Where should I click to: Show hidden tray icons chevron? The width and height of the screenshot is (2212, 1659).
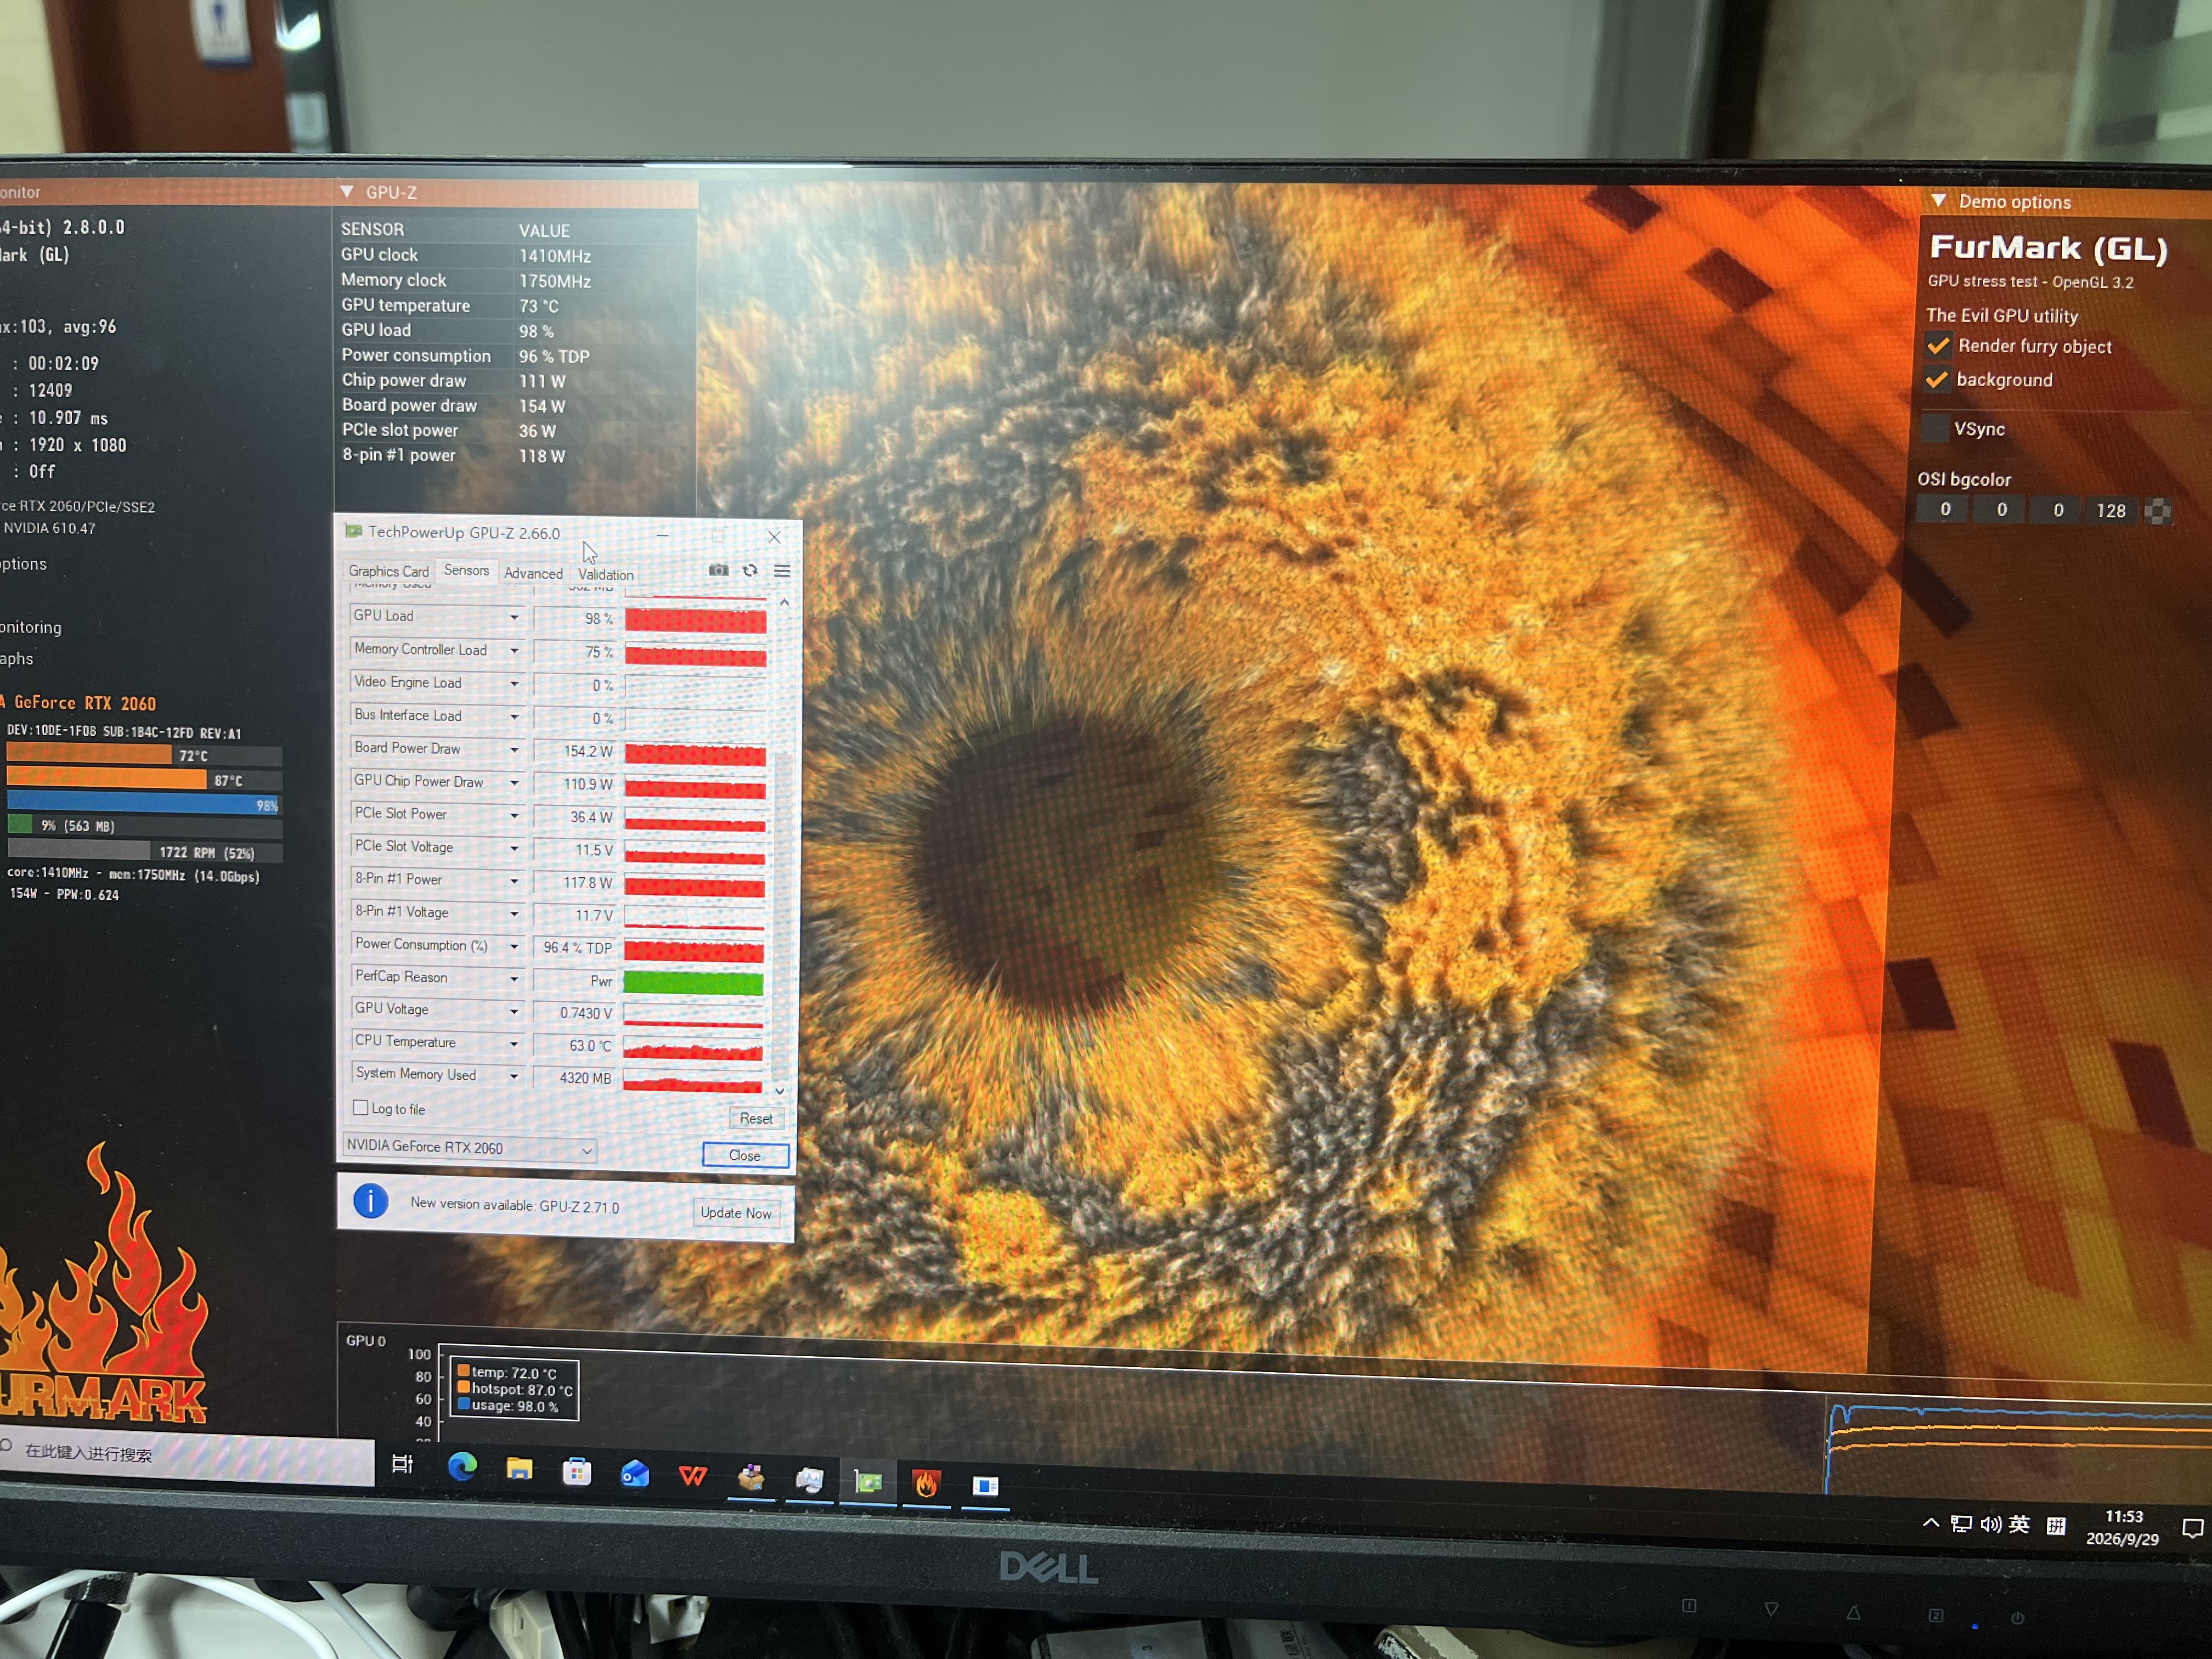(1930, 1523)
